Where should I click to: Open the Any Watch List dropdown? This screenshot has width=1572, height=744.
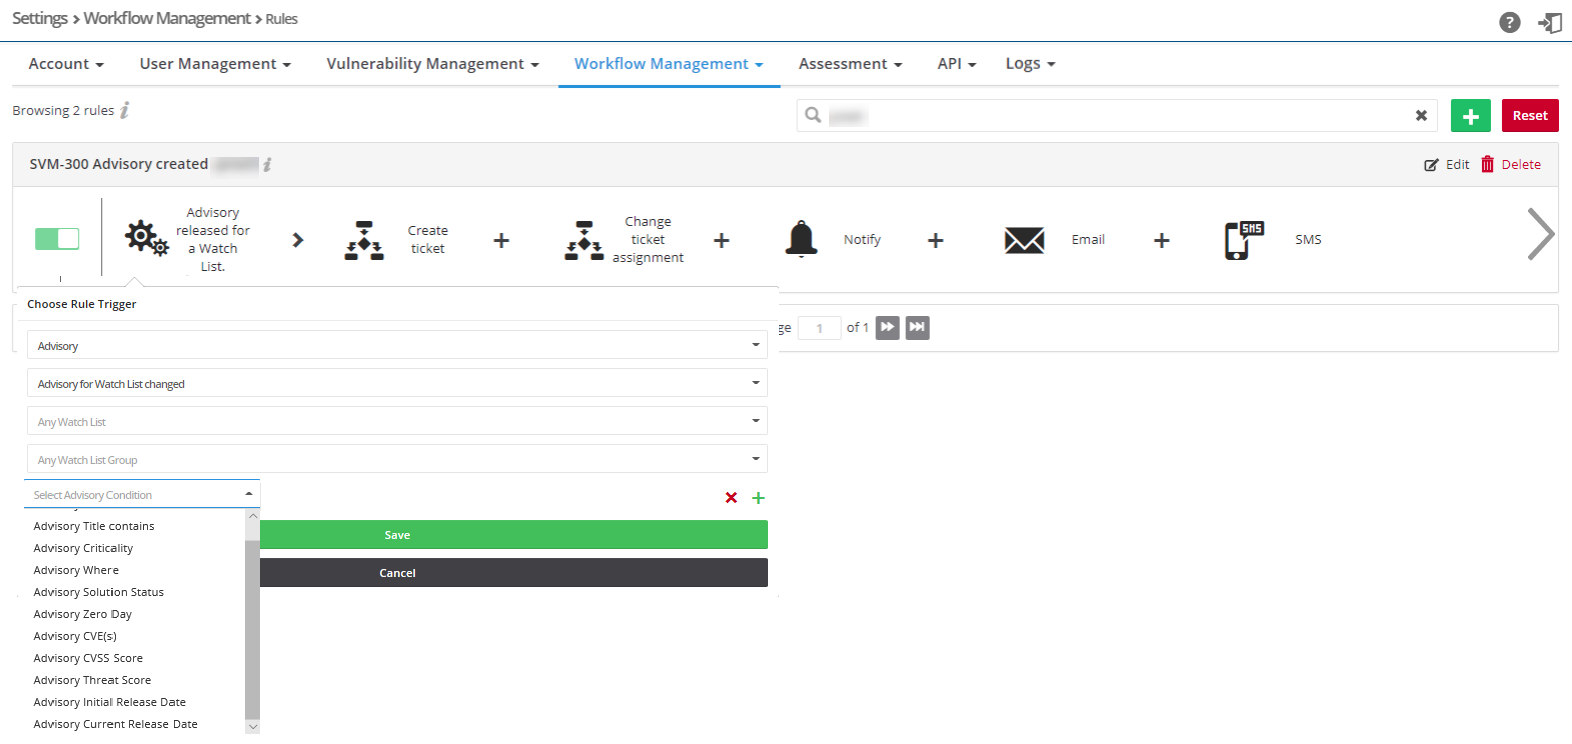tap(397, 421)
